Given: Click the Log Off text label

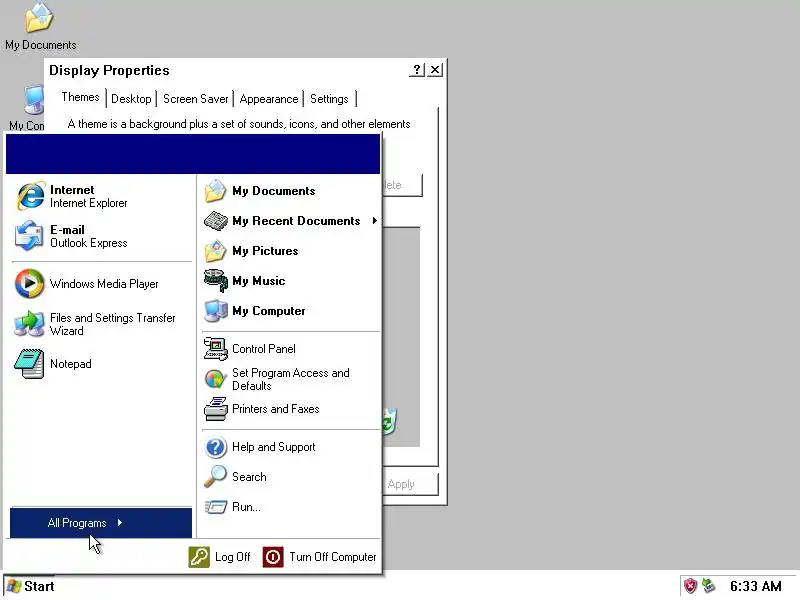Looking at the screenshot, I should [233, 557].
